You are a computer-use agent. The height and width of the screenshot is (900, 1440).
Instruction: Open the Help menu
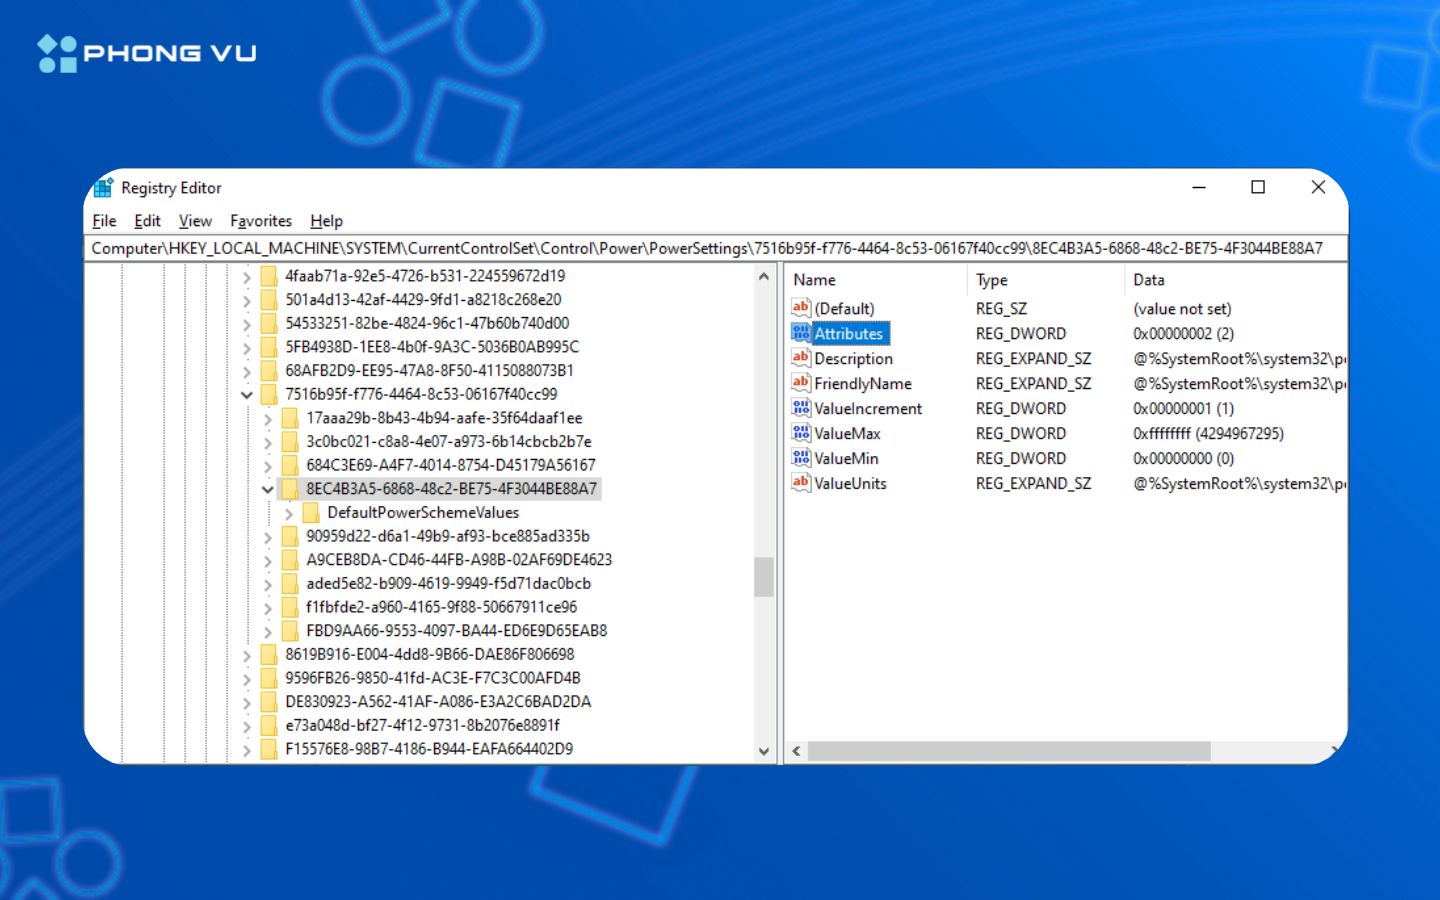click(x=326, y=221)
